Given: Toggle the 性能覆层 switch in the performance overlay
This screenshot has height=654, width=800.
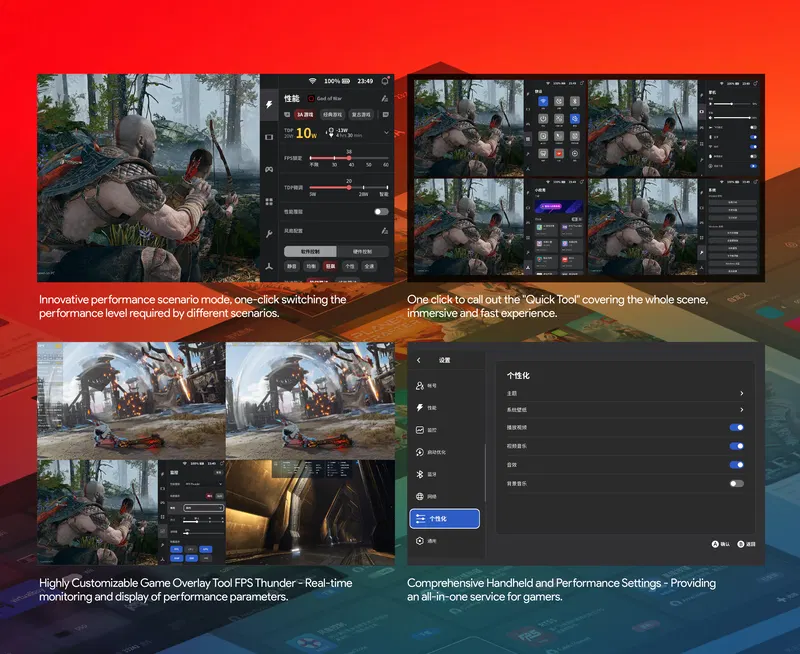Looking at the screenshot, I should click(381, 212).
